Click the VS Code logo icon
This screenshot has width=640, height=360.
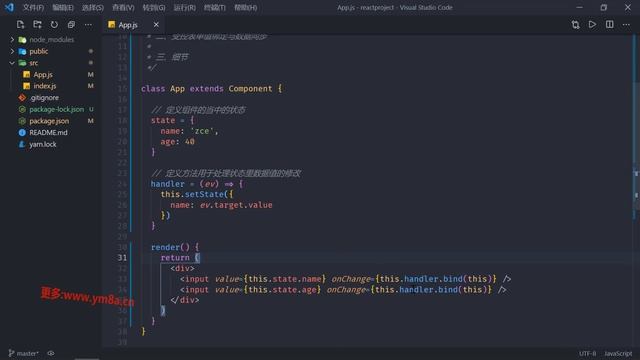9,7
